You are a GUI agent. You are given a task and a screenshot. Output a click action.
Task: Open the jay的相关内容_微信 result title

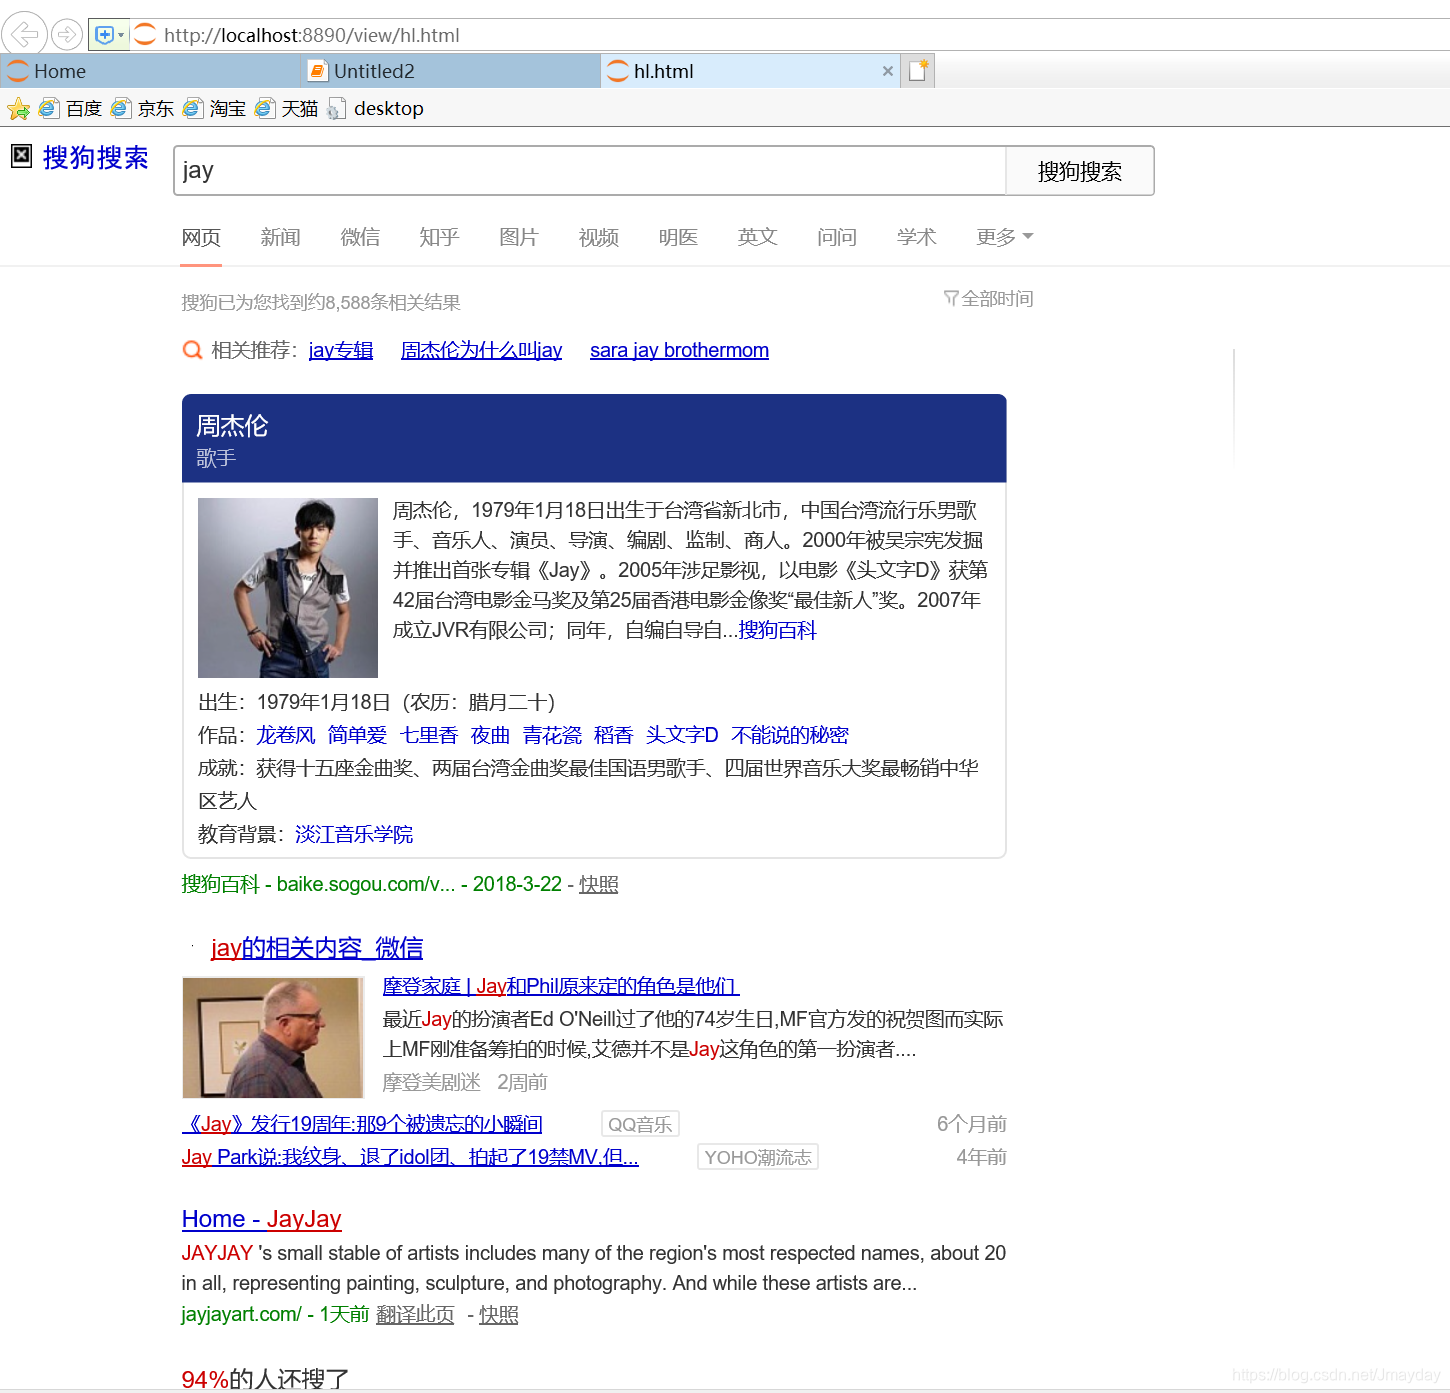317,948
